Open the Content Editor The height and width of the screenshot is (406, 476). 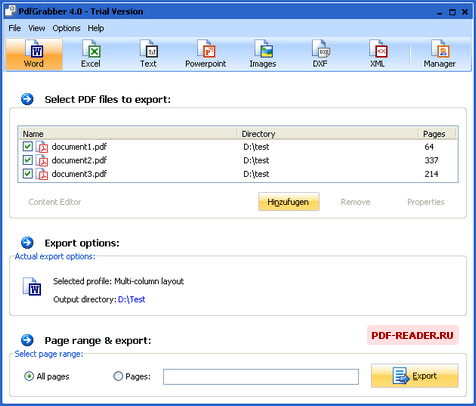(x=55, y=202)
